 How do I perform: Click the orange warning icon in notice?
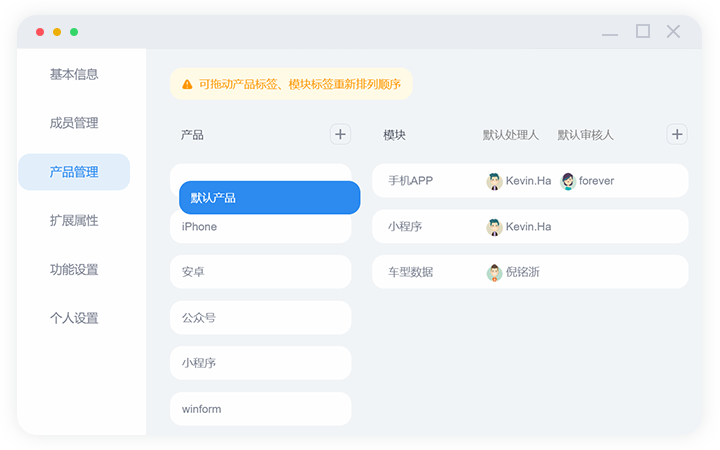pyautogui.click(x=187, y=85)
